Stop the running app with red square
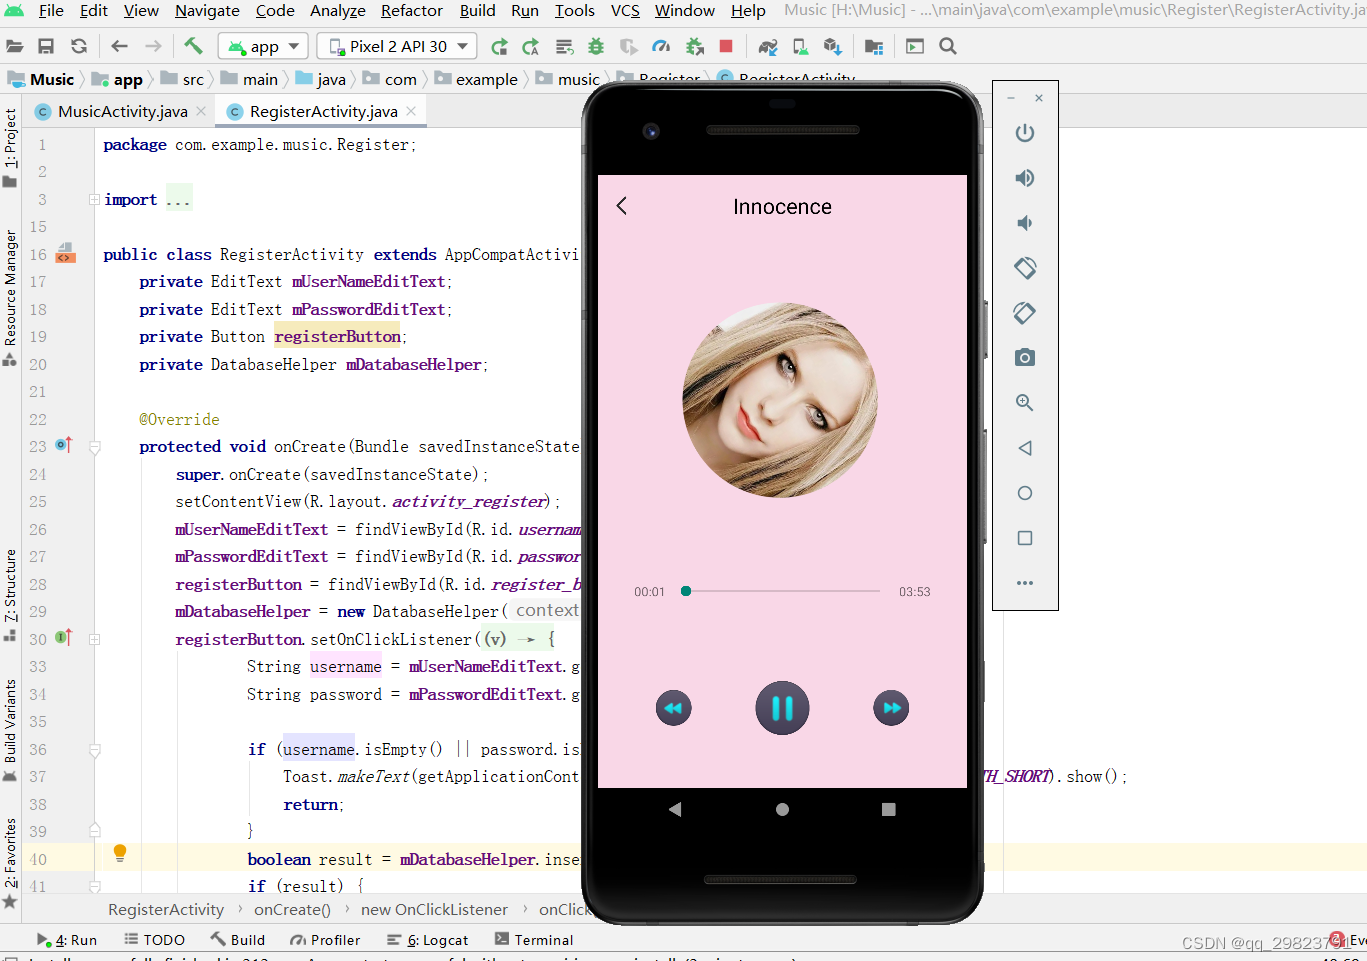The width and height of the screenshot is (1367, 961). point(726,46)
